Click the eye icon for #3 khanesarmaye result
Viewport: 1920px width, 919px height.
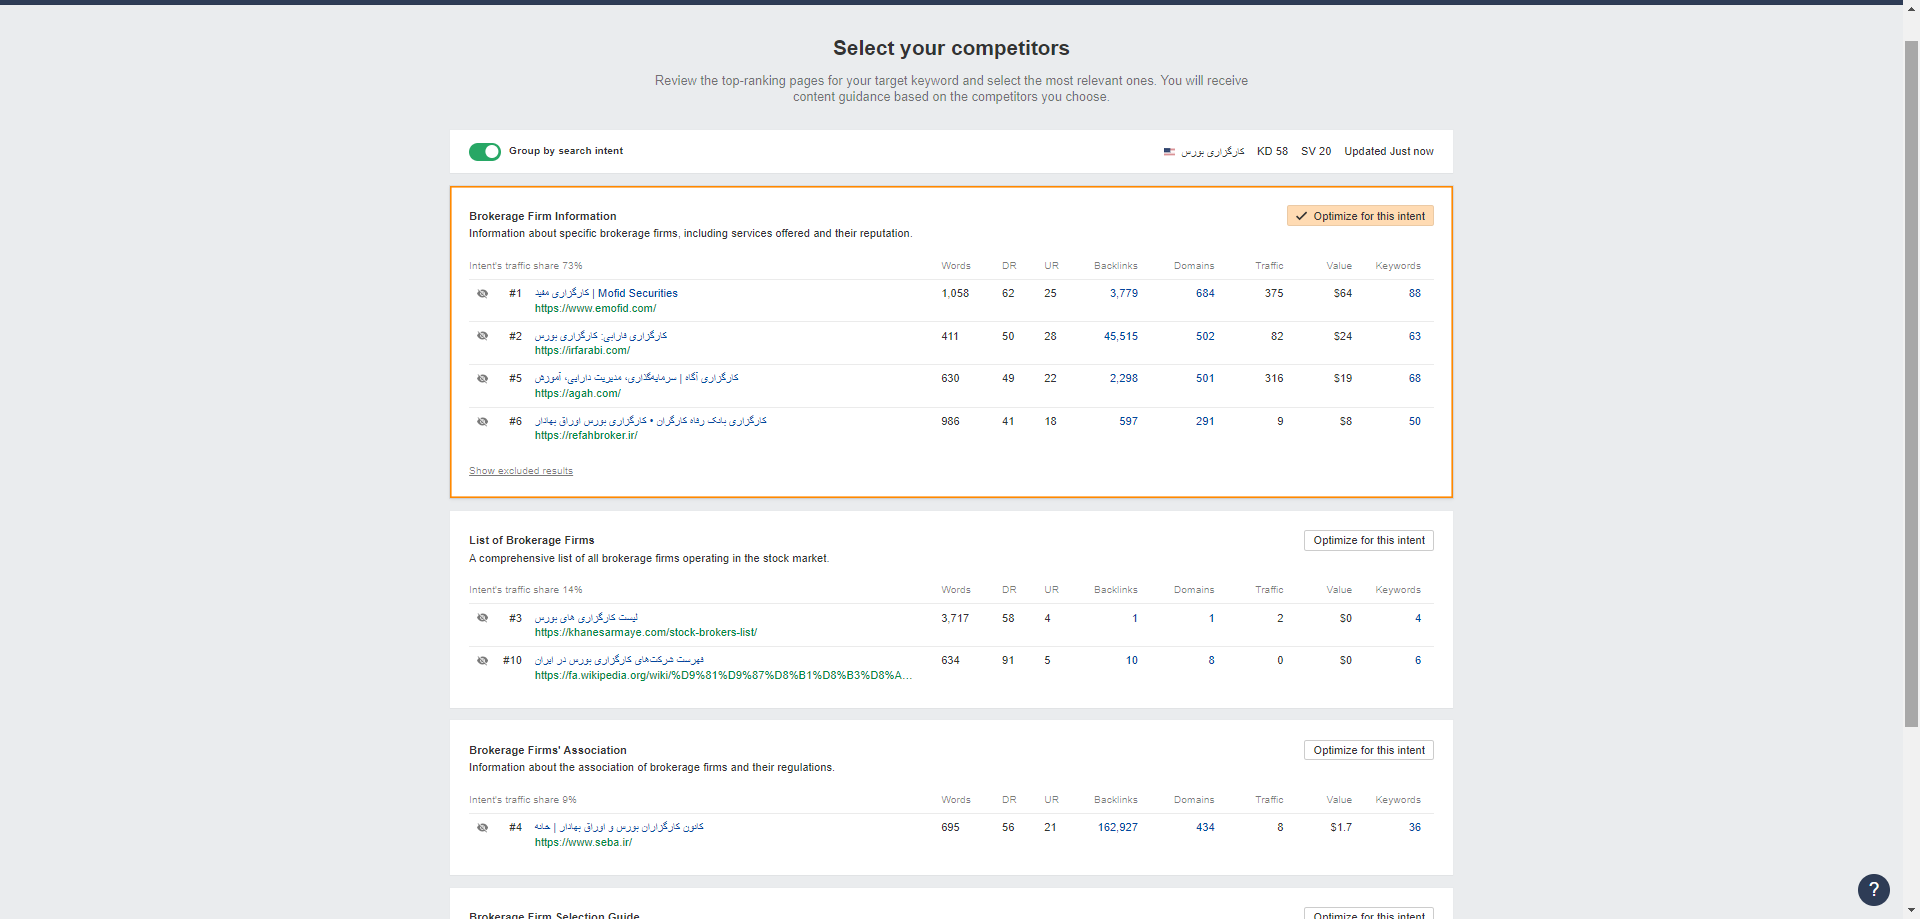pyautogui.click(x=483, y=618)
